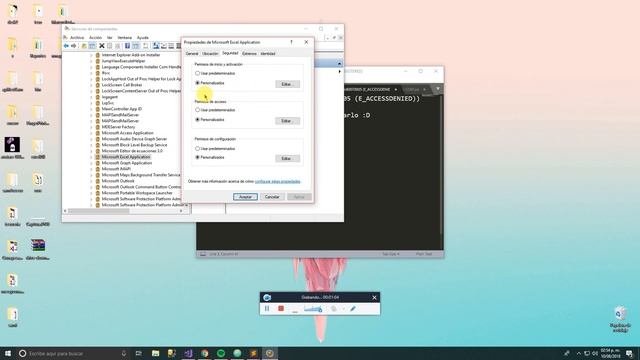
Task: Expand the Microsoft IMAPI node
Action: click(91, 169)
